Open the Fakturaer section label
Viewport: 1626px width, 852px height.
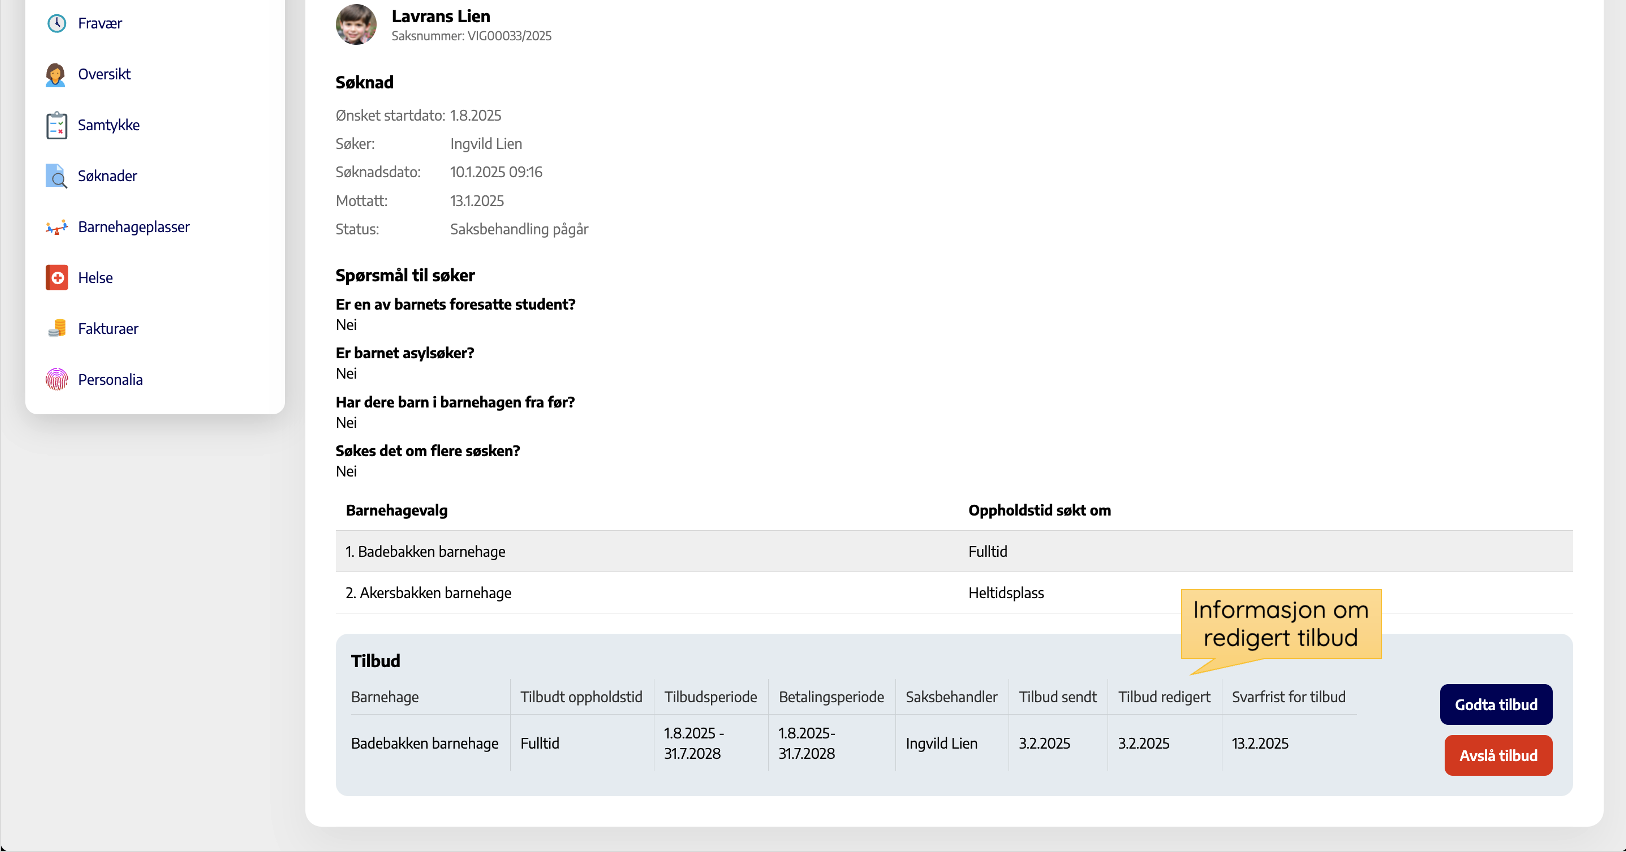pyautogui.click(x=108, y=329)
